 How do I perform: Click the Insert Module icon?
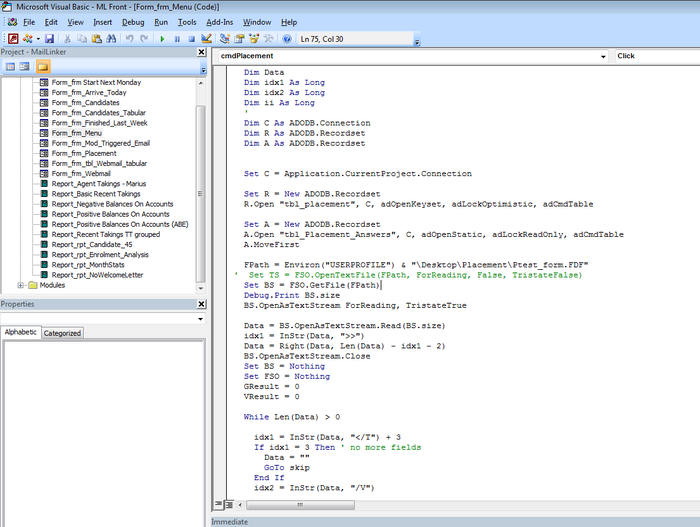click(28, 39)
